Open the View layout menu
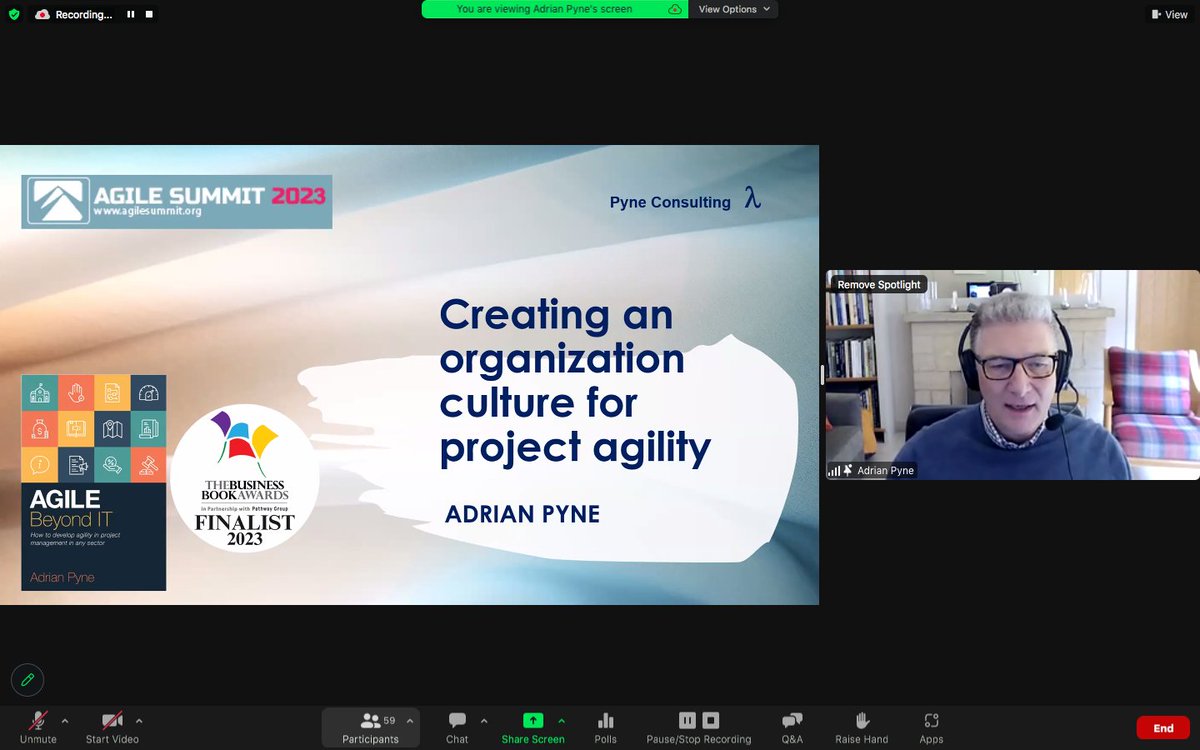1200x750 pixels. click(1168, 15)
